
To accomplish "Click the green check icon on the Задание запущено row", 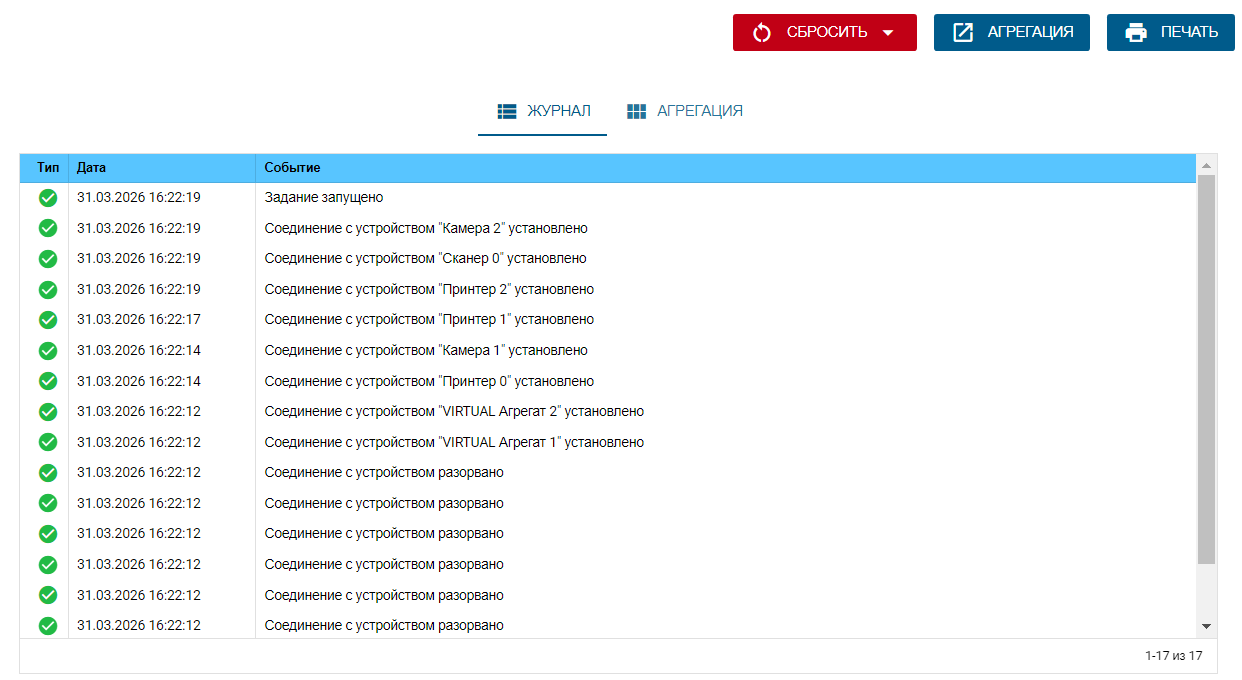I will pos(47,197).
